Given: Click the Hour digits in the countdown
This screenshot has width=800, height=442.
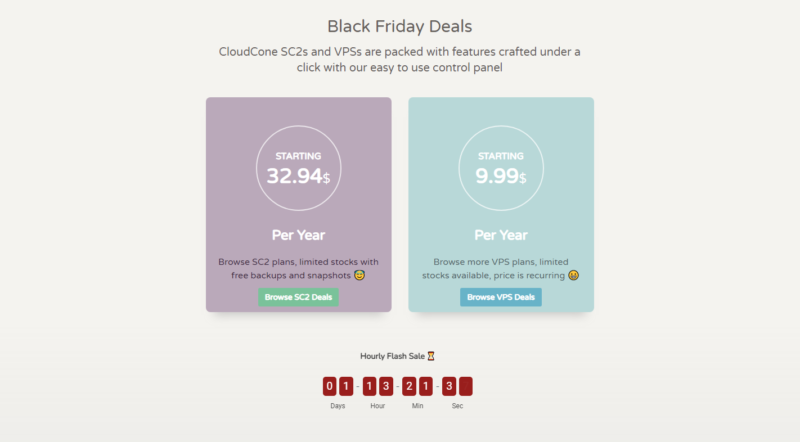Looking at the screenshot, I should (378, 387).
